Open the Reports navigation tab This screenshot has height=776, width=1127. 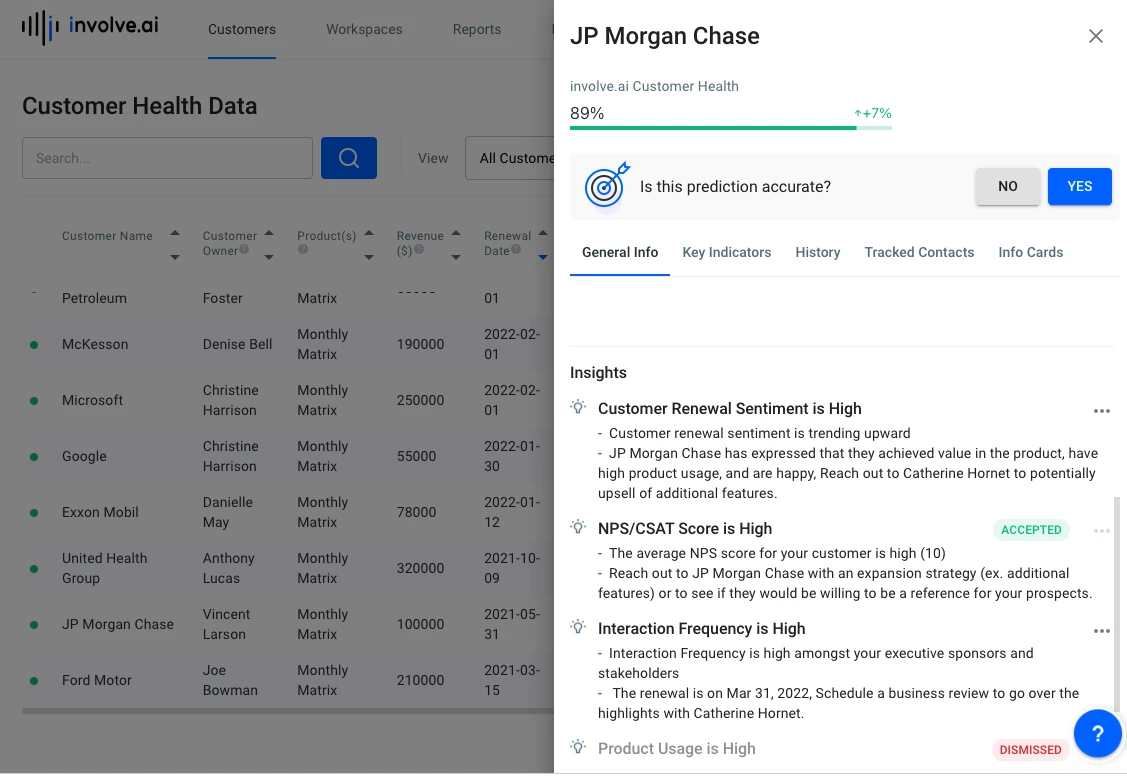(x=477, y=29)
